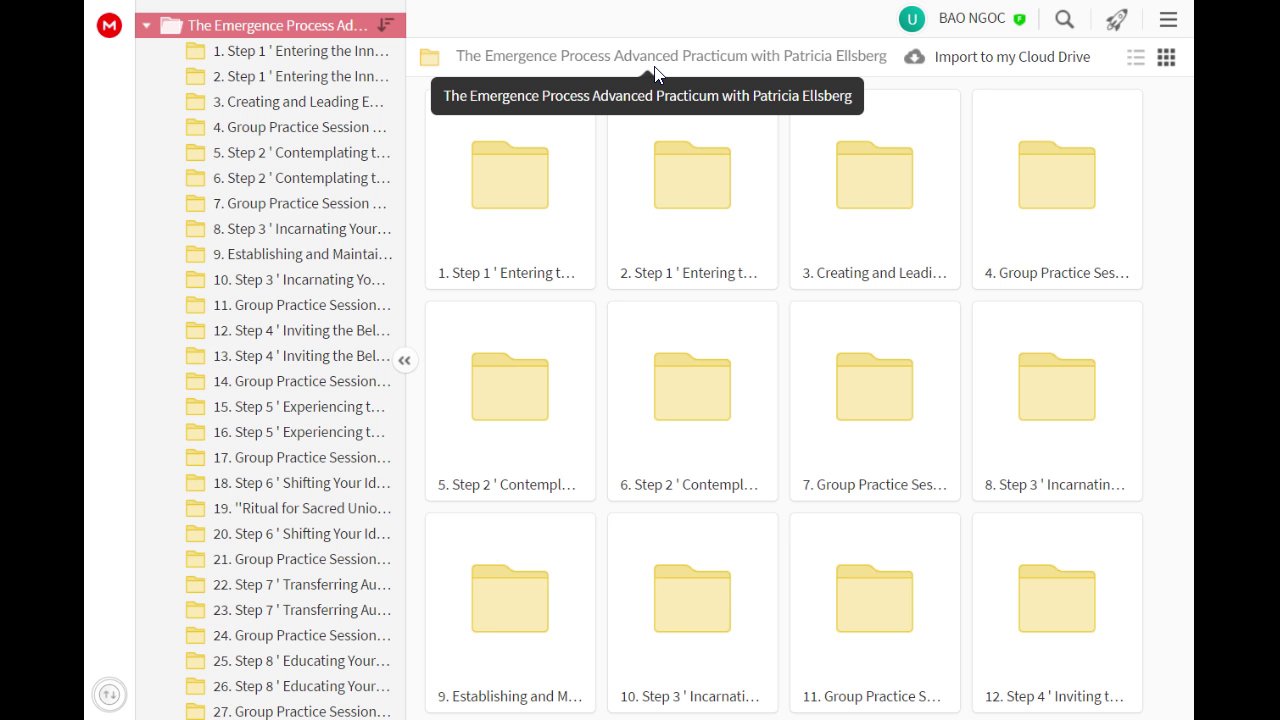Open folder 2. Step 1 ' Entering in grid

(x=692, y=189)
